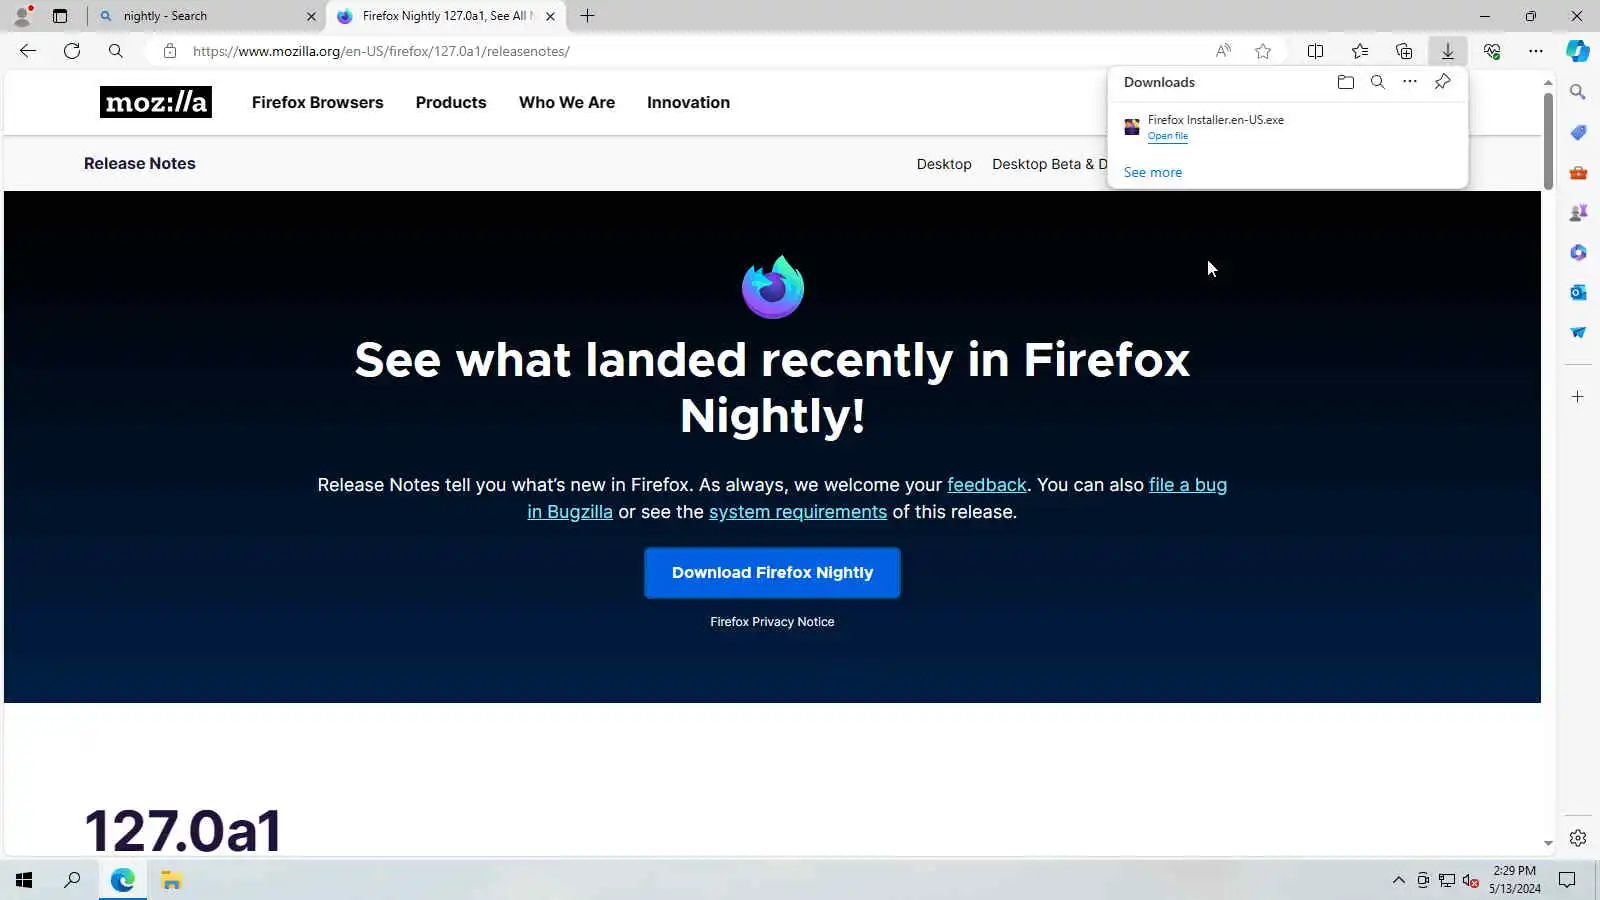The image size is (1600, 900).
Task: Select the Desktop release notes link
Action: (x=944, y=164)
